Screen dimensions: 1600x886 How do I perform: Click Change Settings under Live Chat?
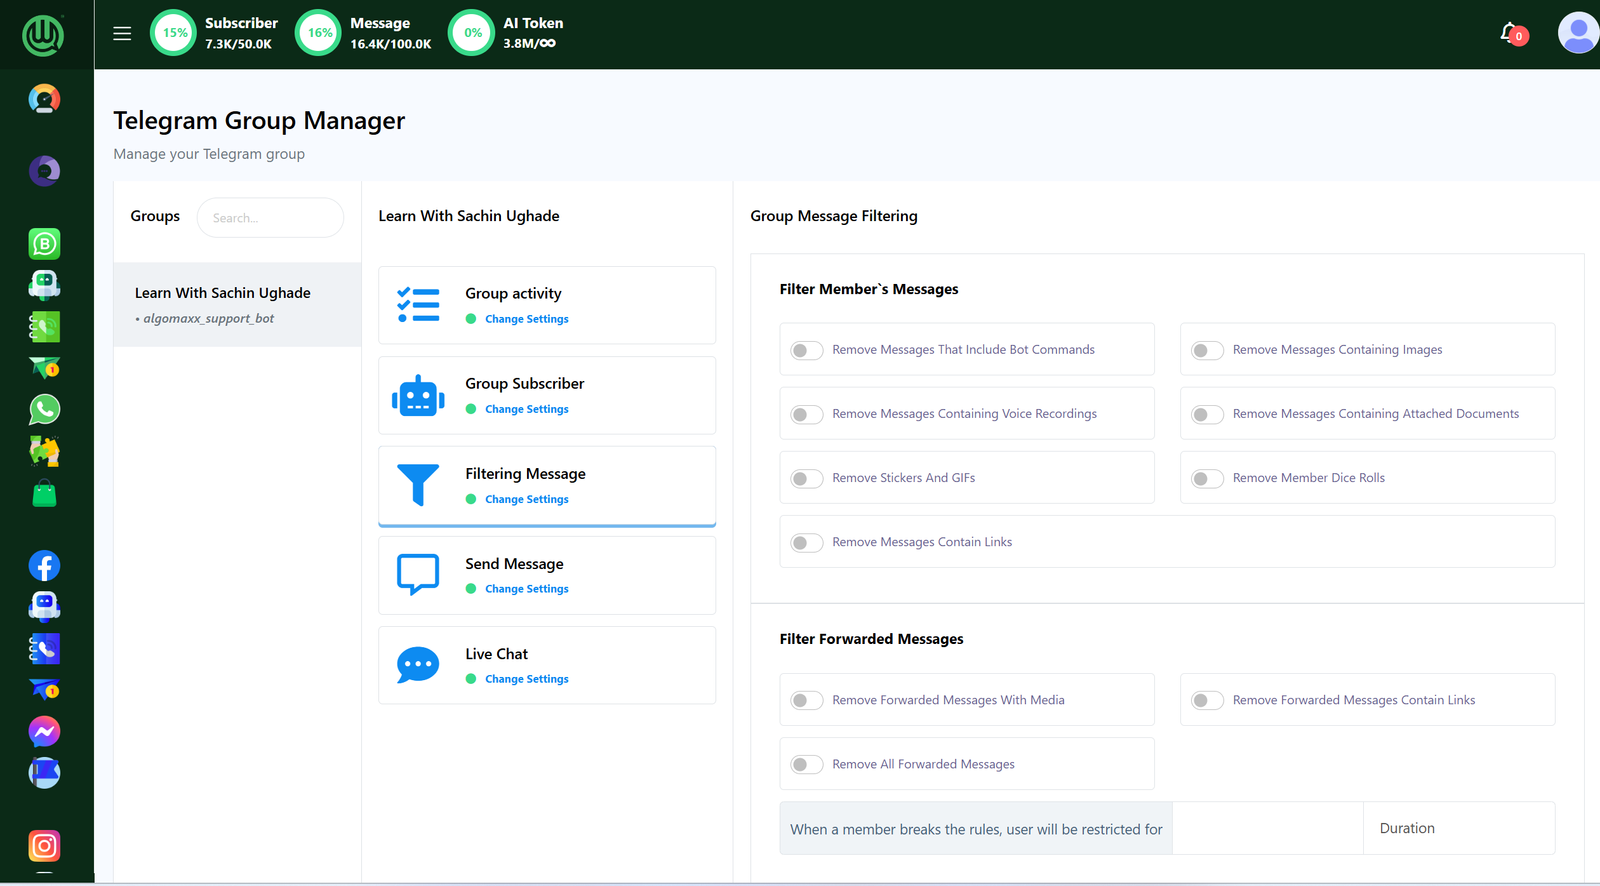(527, 679)
